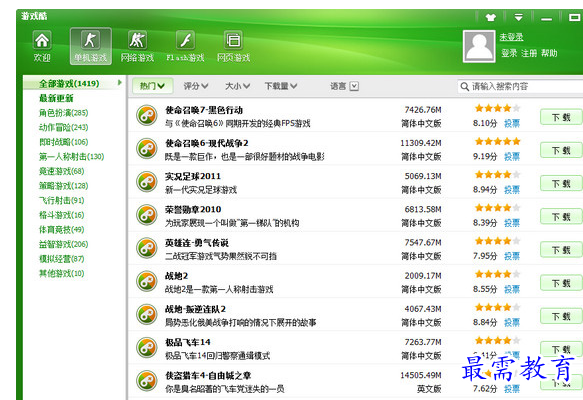Click 下载 button for 战地-叛逆连队2

[x=561, y=316]
